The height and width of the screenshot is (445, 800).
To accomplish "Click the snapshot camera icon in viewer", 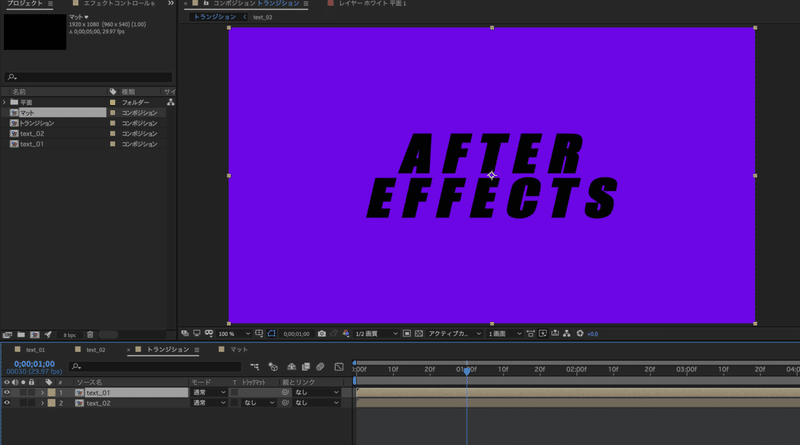I will pos(321,334).
